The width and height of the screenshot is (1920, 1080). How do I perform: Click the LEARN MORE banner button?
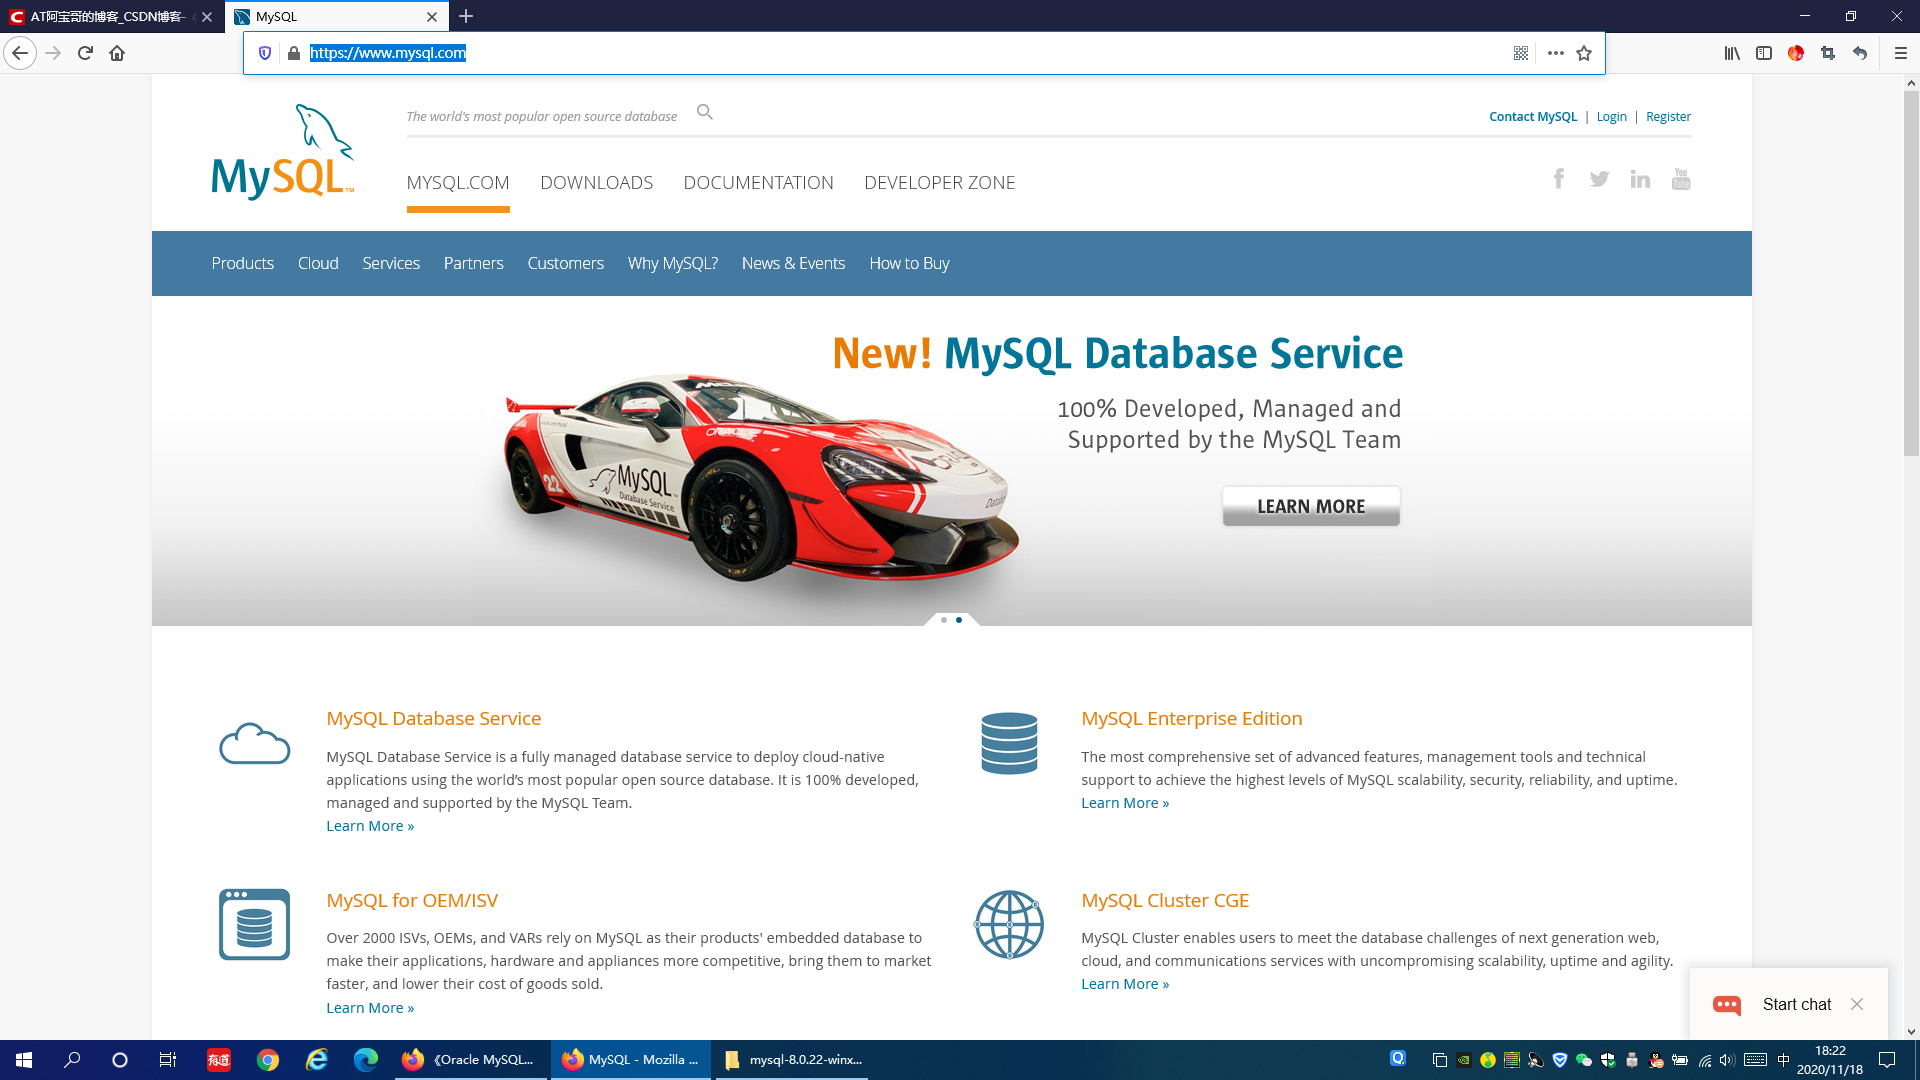[x=1310, y=506]
